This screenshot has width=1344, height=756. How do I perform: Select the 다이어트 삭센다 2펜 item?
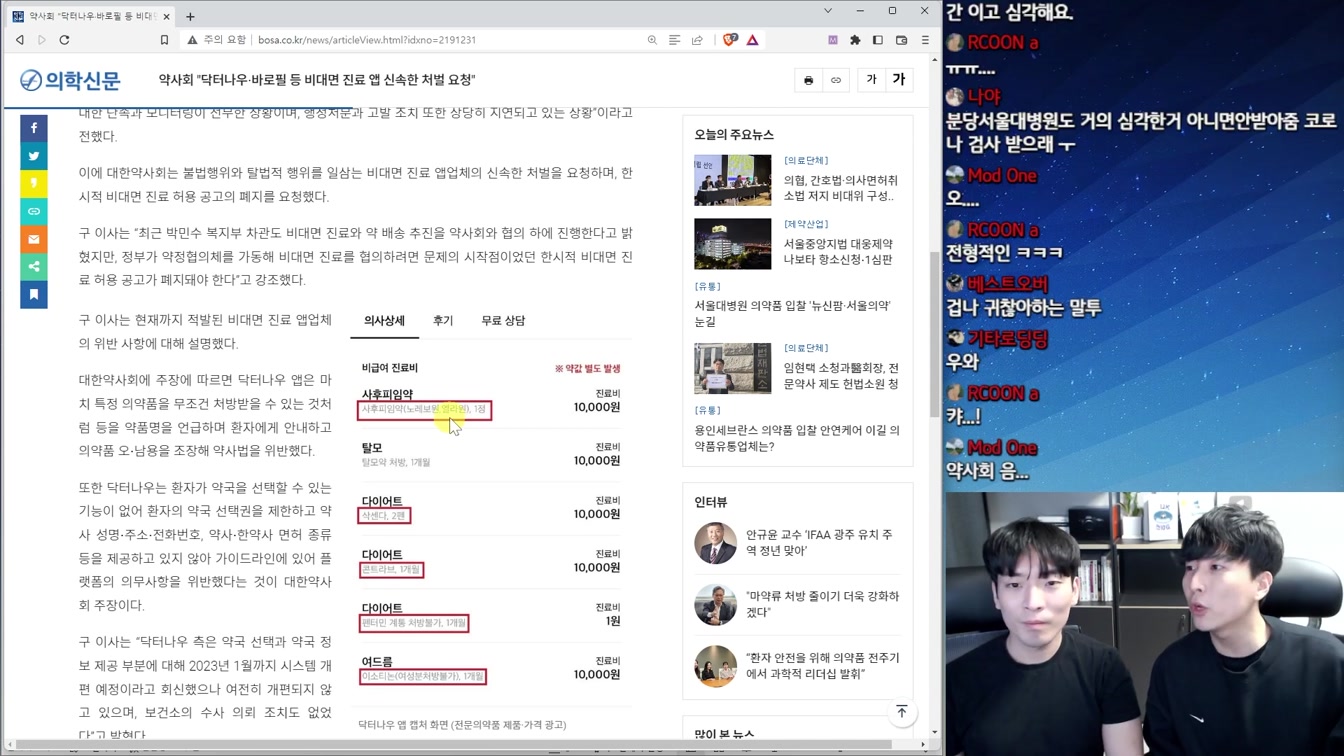tap(490, 508)
